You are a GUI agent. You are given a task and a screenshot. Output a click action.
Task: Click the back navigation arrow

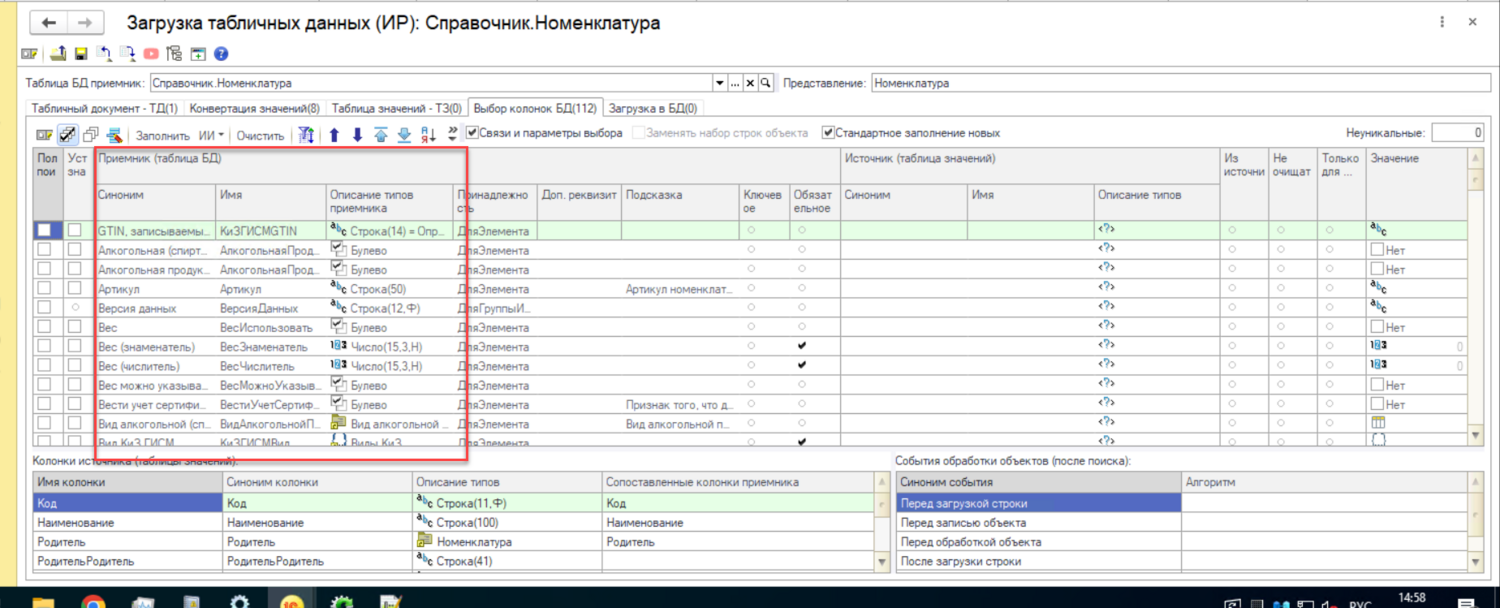[x=49, y=23]
